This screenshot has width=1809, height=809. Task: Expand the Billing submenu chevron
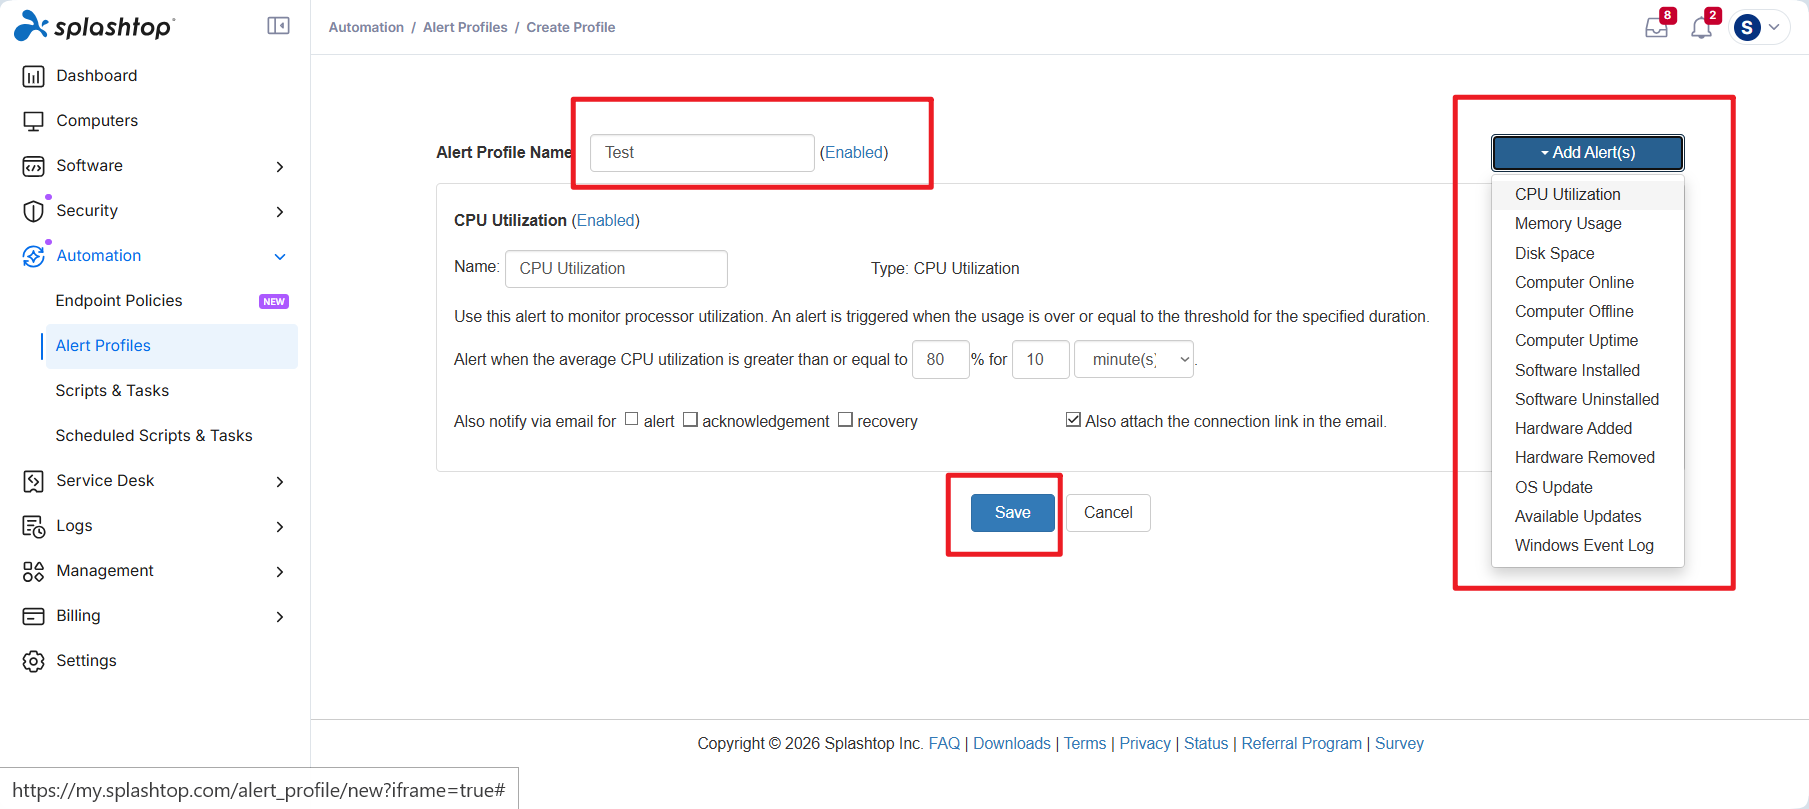[280, 617]
